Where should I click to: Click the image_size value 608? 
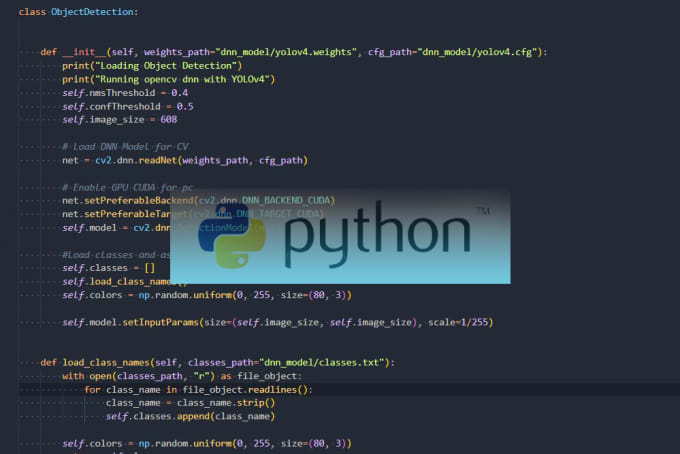point(169,120)
